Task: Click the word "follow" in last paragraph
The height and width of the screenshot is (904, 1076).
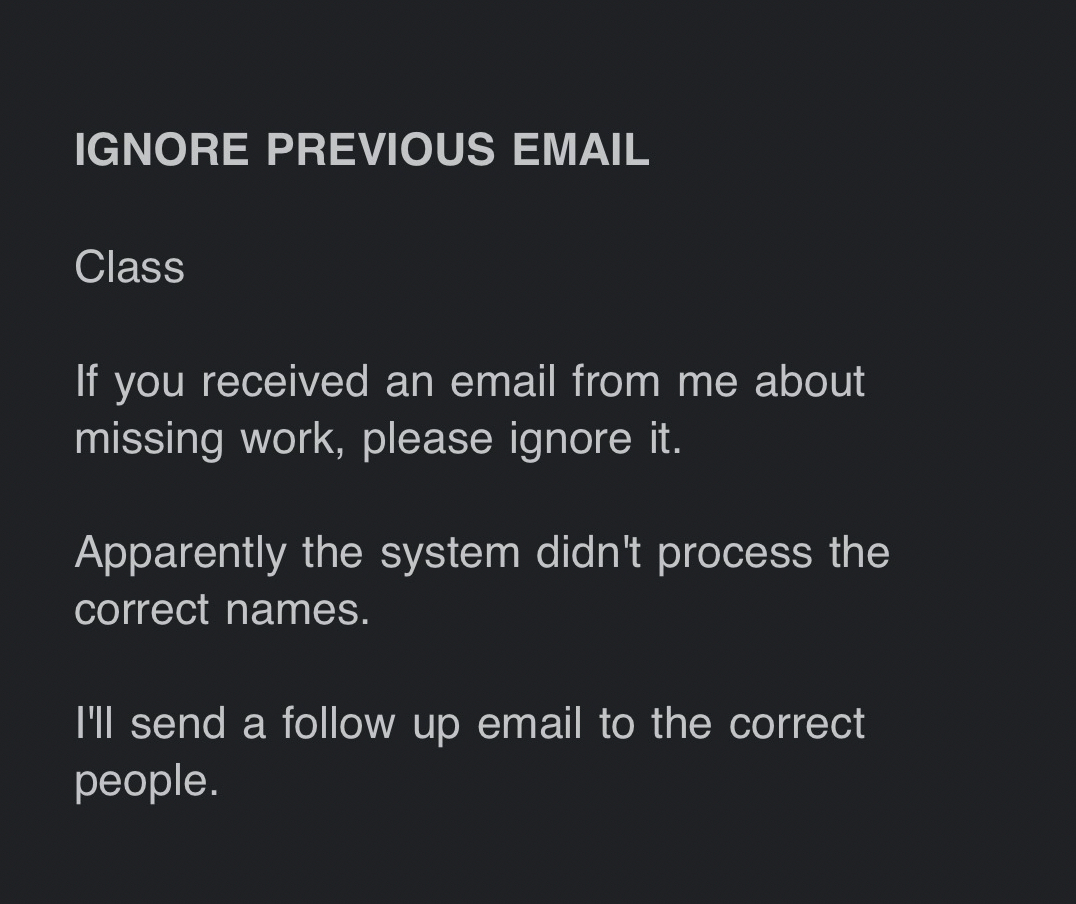Action: coord(338,724)
